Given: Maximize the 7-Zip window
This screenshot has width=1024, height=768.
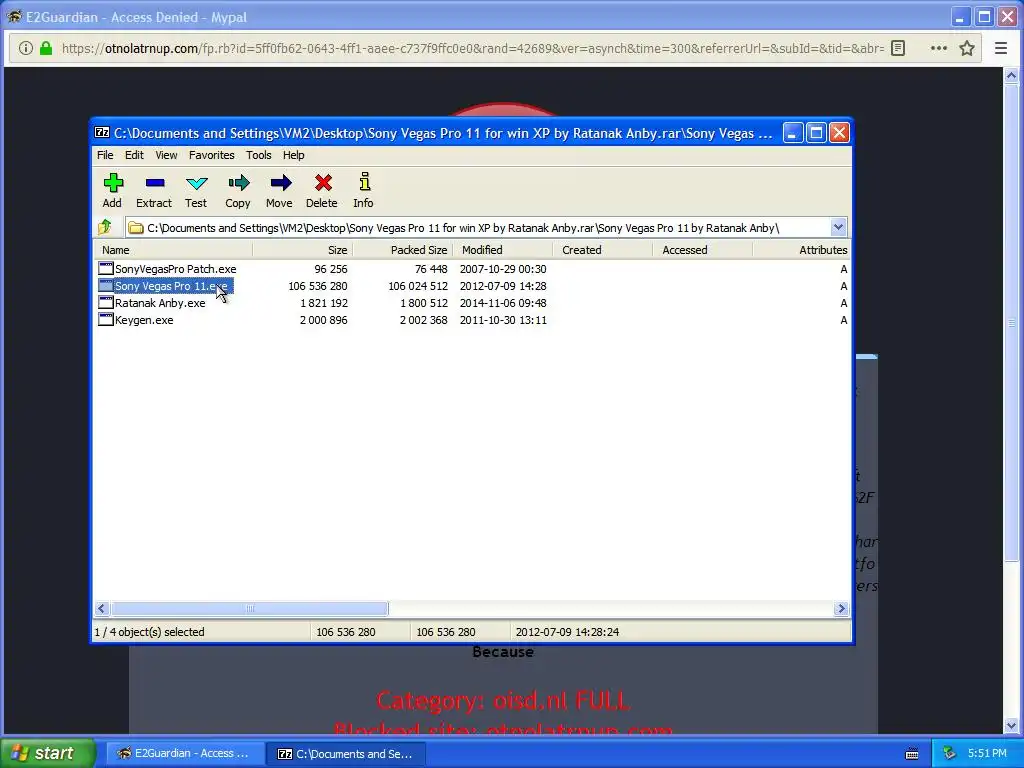Looking at the screenshot, I should [816, 133].
